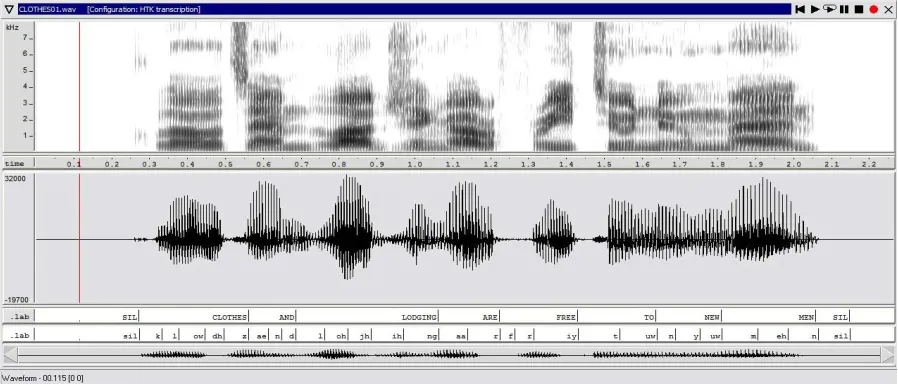Select the LODGING word label
This screenshot has width=898, height=384.
[x=419, y=317]
